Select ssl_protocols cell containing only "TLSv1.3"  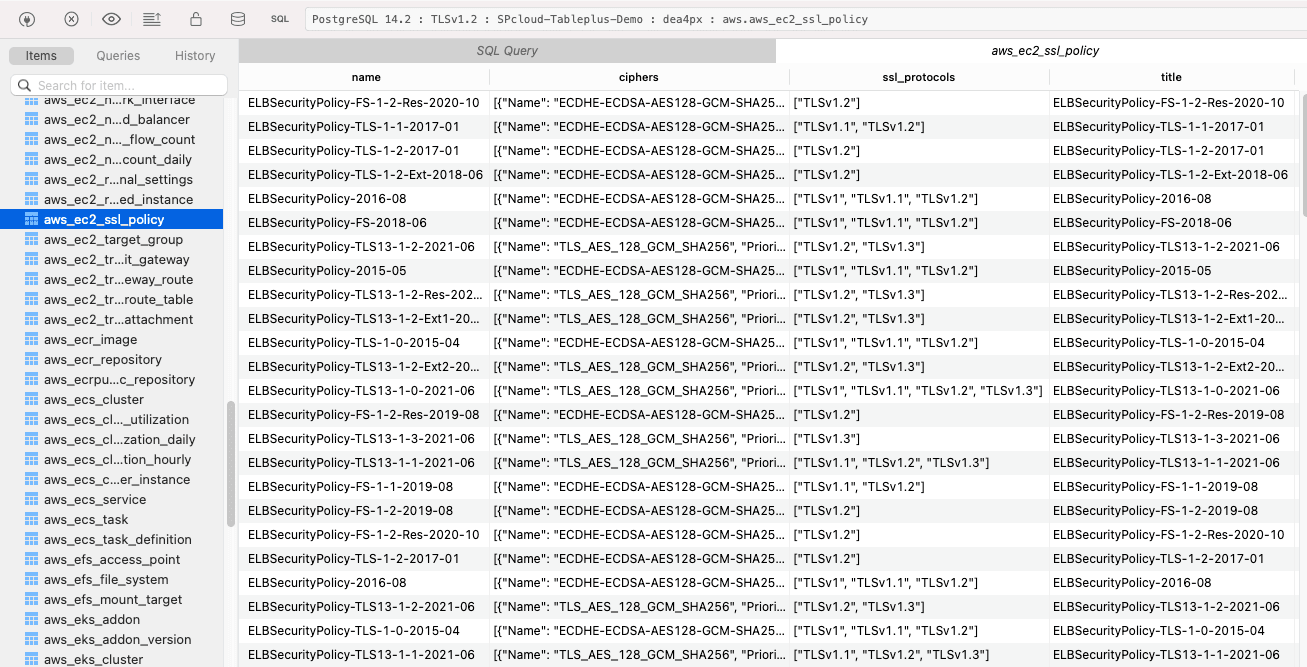pos(919,439)
